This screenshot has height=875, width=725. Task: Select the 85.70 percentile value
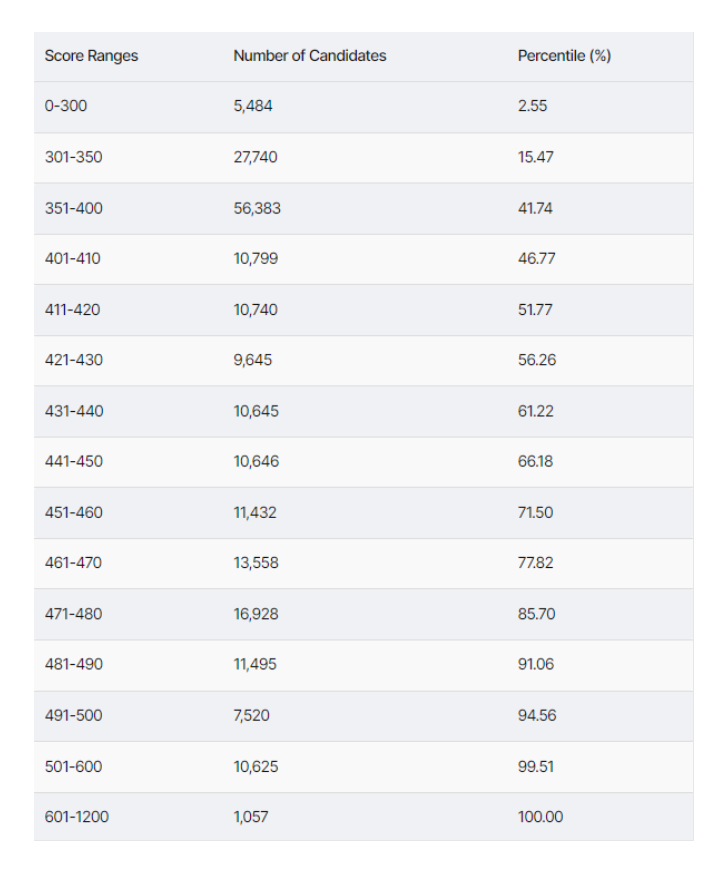[536, 614]
